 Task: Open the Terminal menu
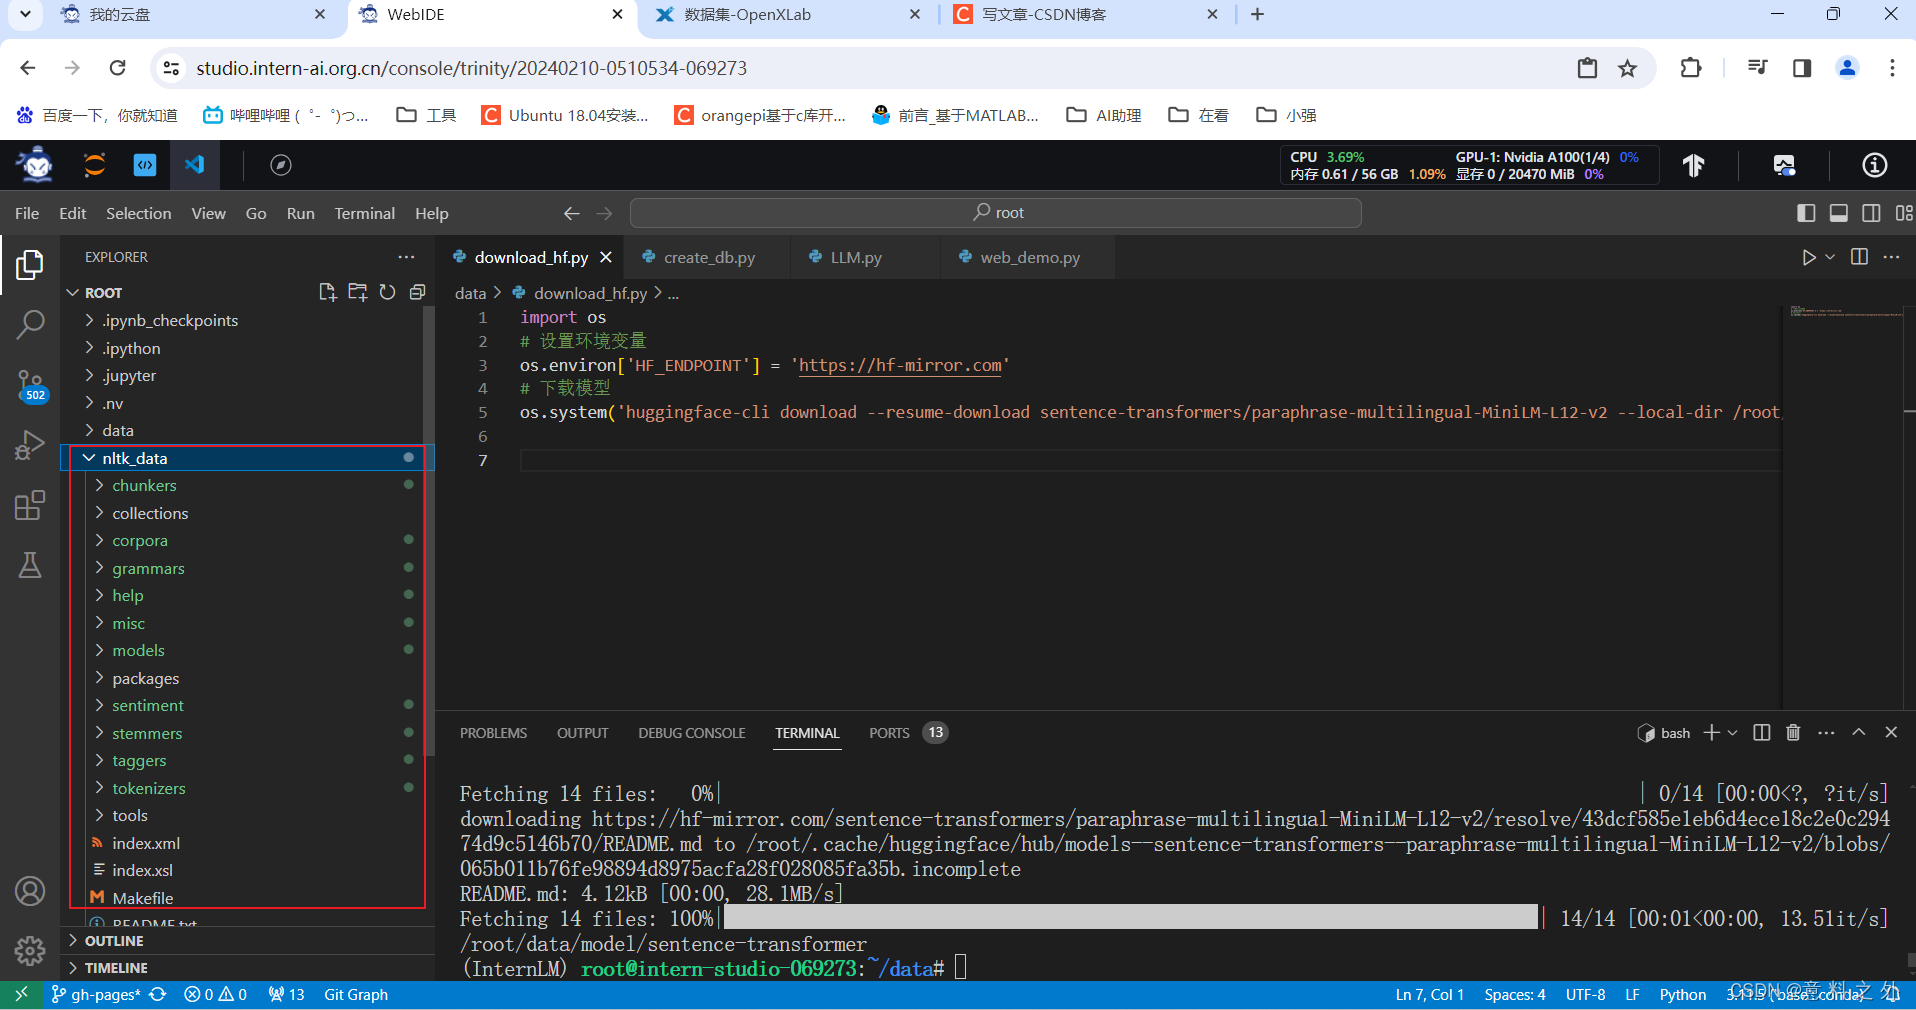tap(364, 213)
